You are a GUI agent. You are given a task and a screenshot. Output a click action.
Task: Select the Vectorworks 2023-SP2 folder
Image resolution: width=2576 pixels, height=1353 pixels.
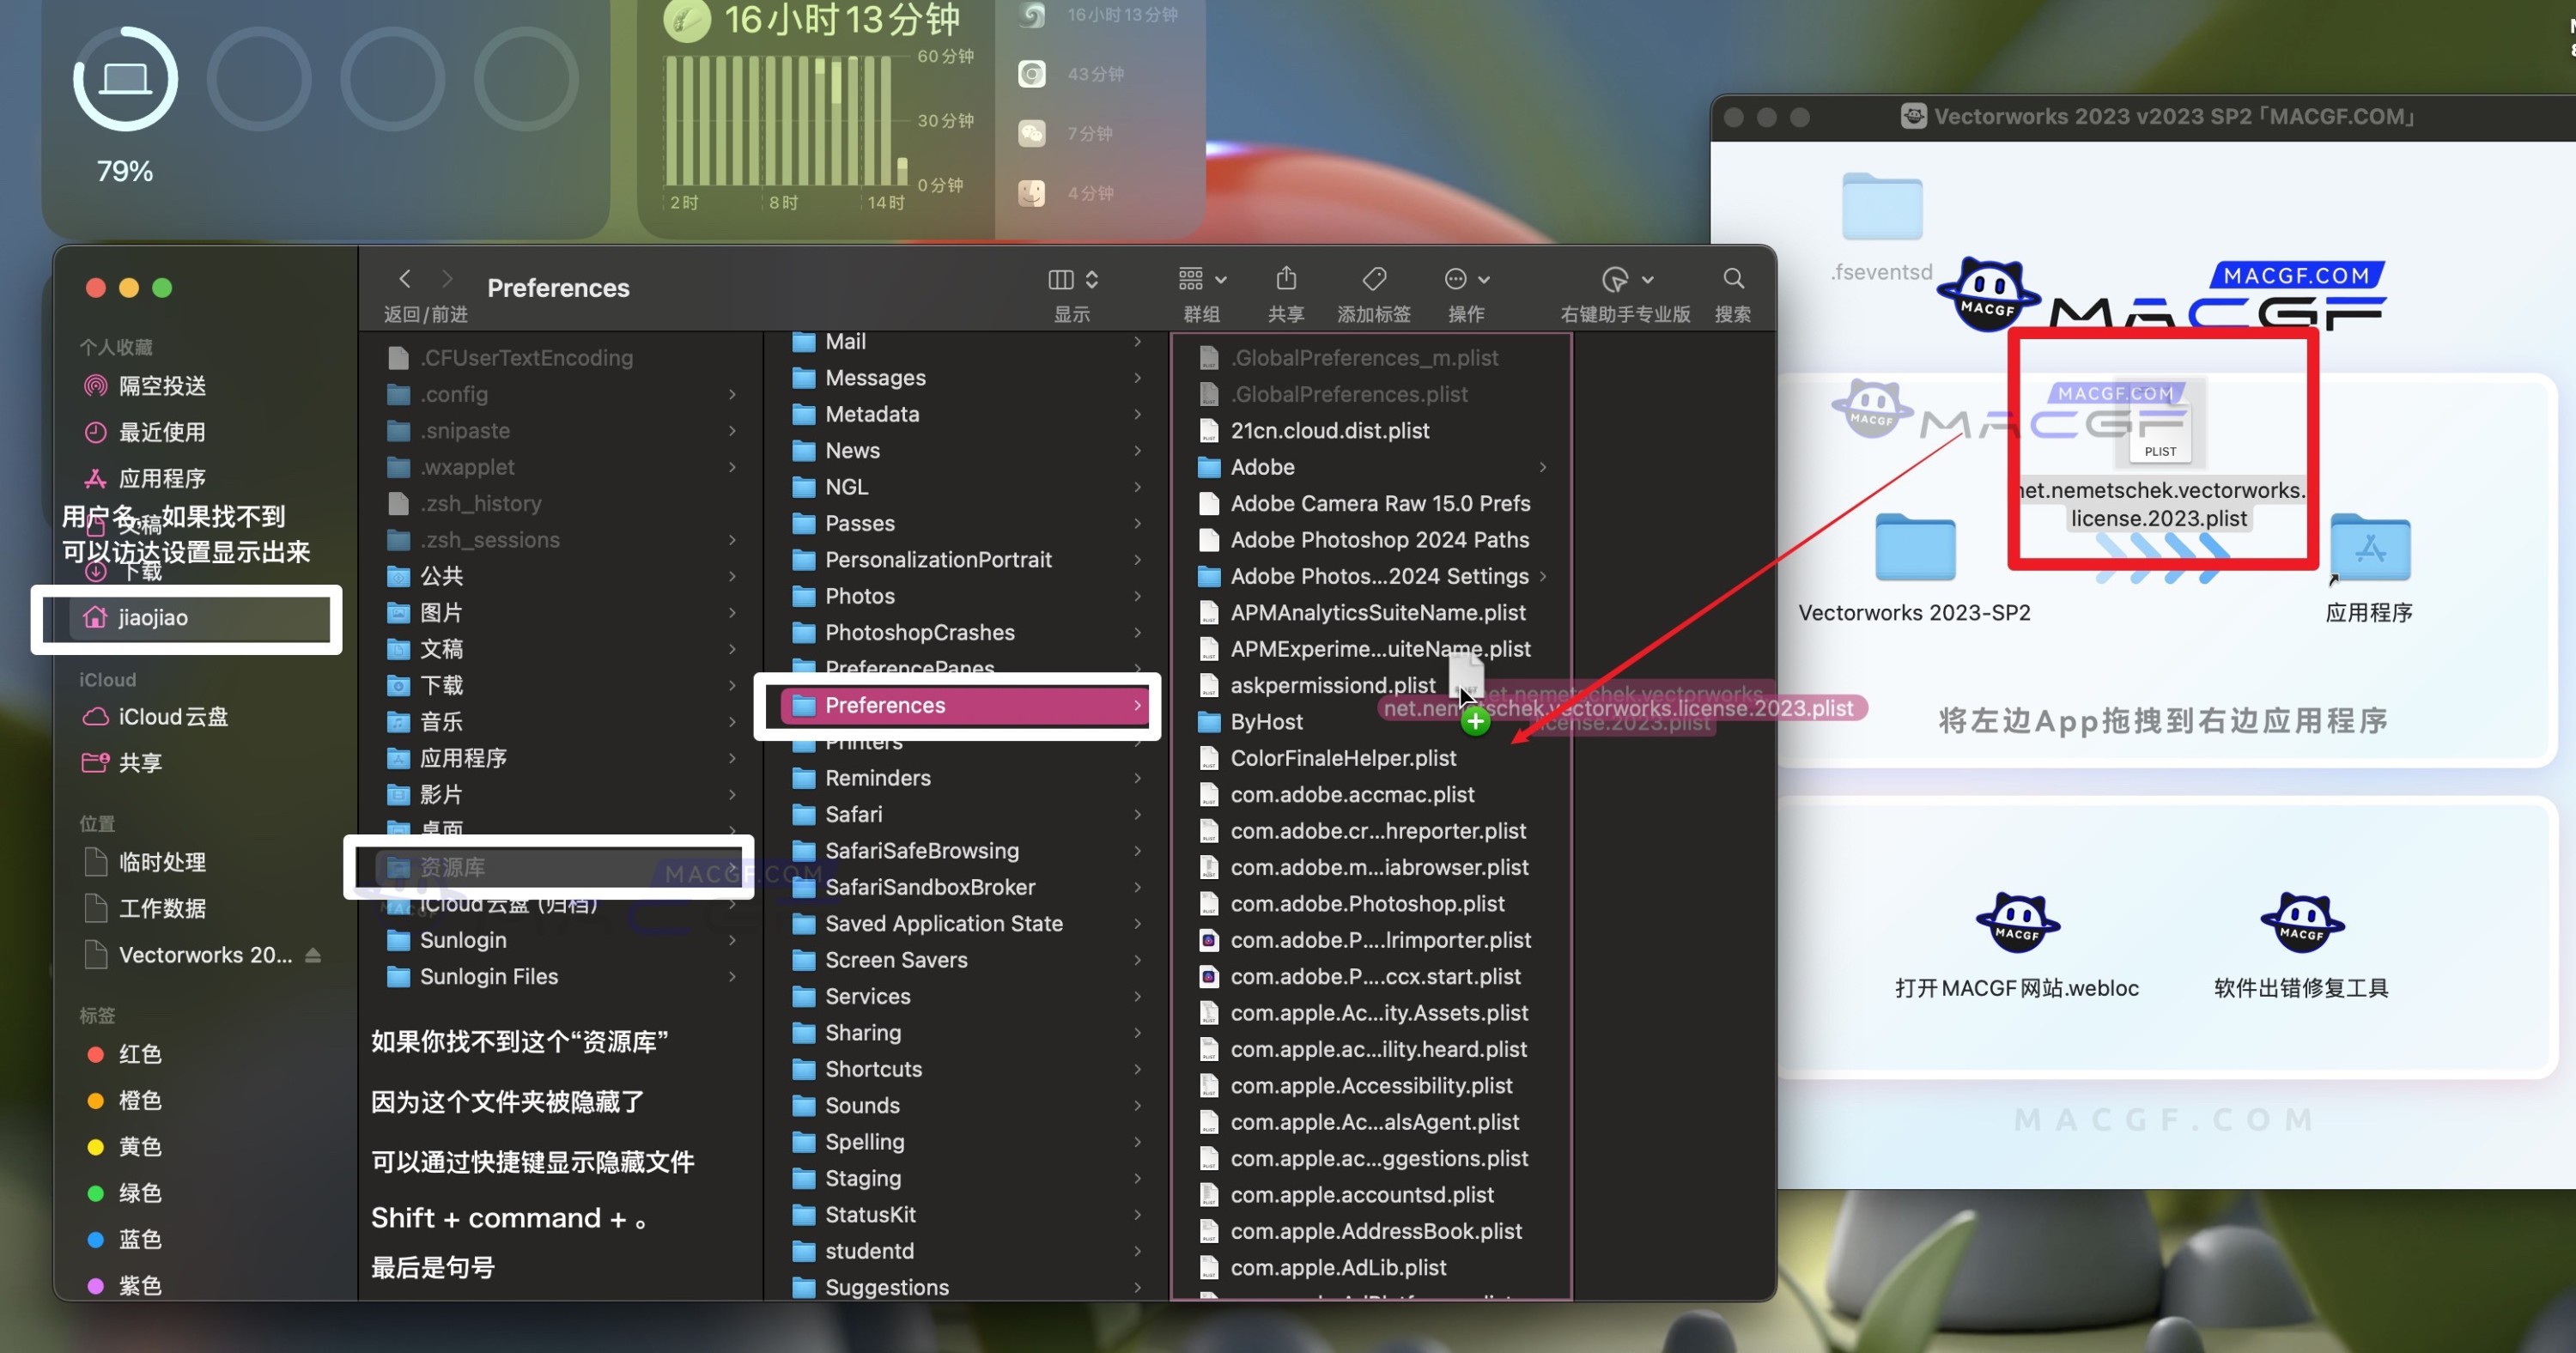click(x=1914, y=549)
